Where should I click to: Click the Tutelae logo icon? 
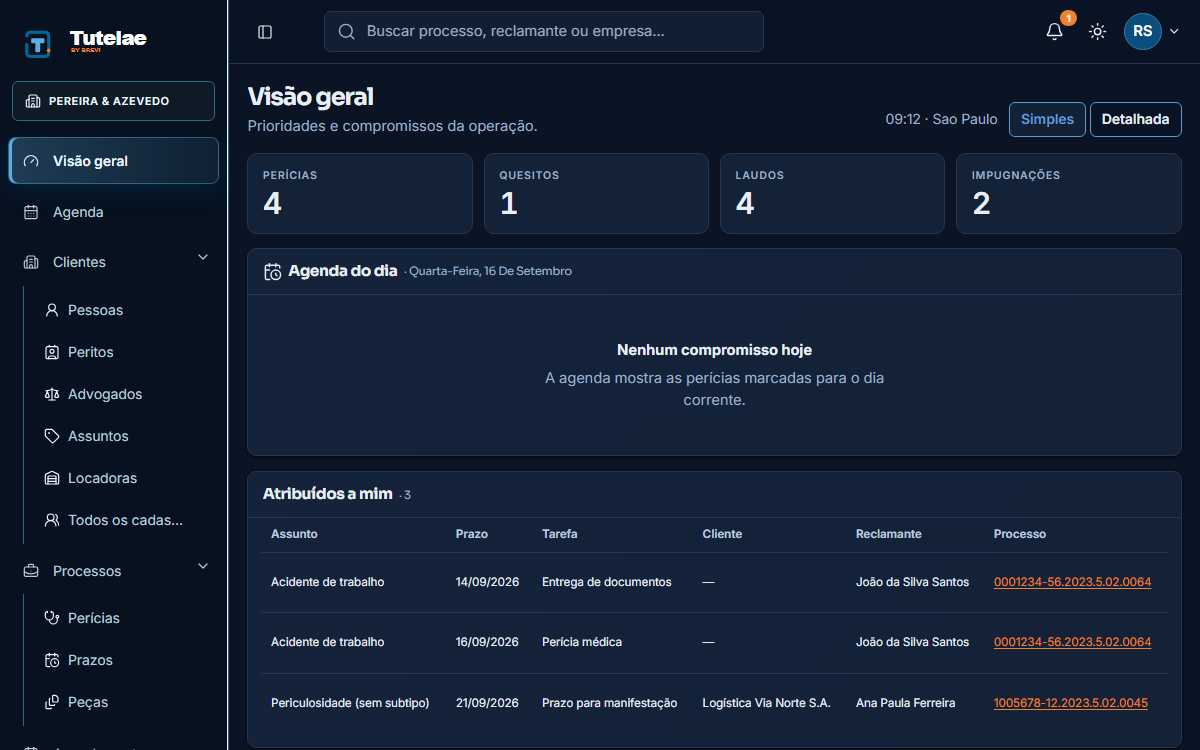pyautogui.click(x=38, y=44)
